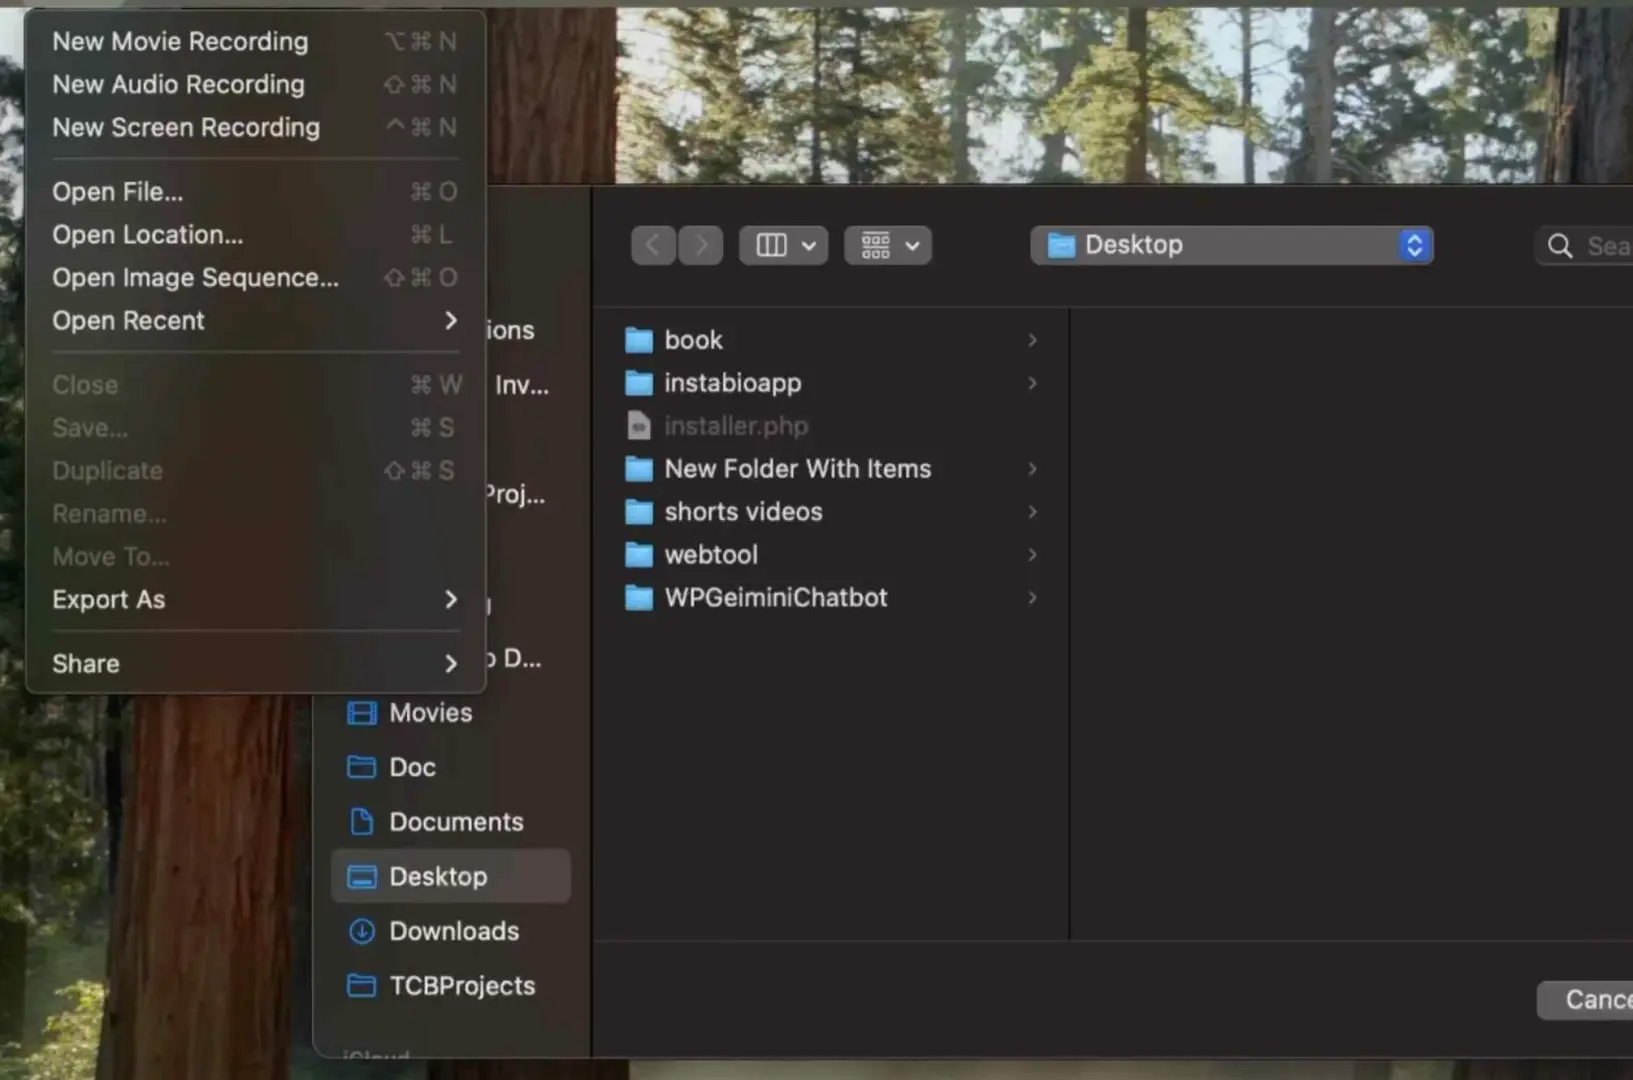Click the Documents page icon
1633x1080 pixels.
(361, 822)
